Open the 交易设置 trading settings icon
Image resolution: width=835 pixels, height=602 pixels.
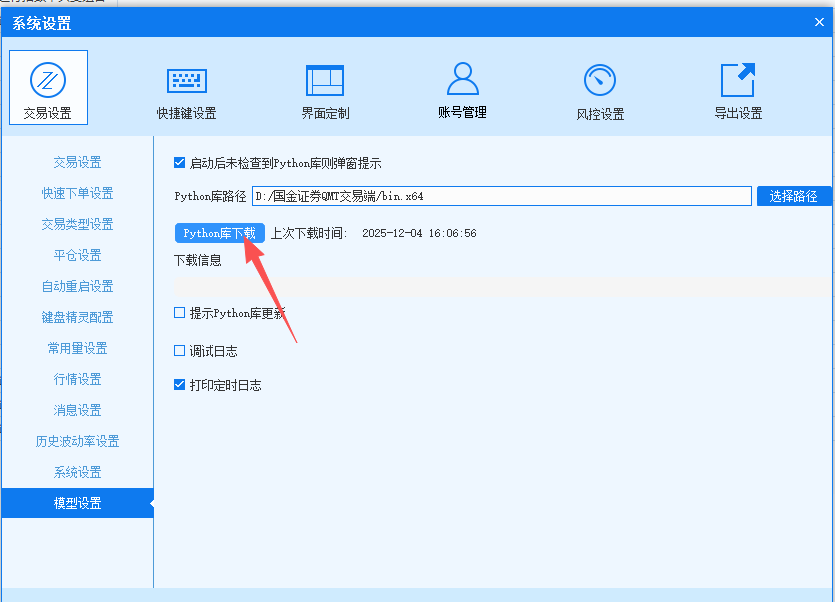tap(48, 87)
